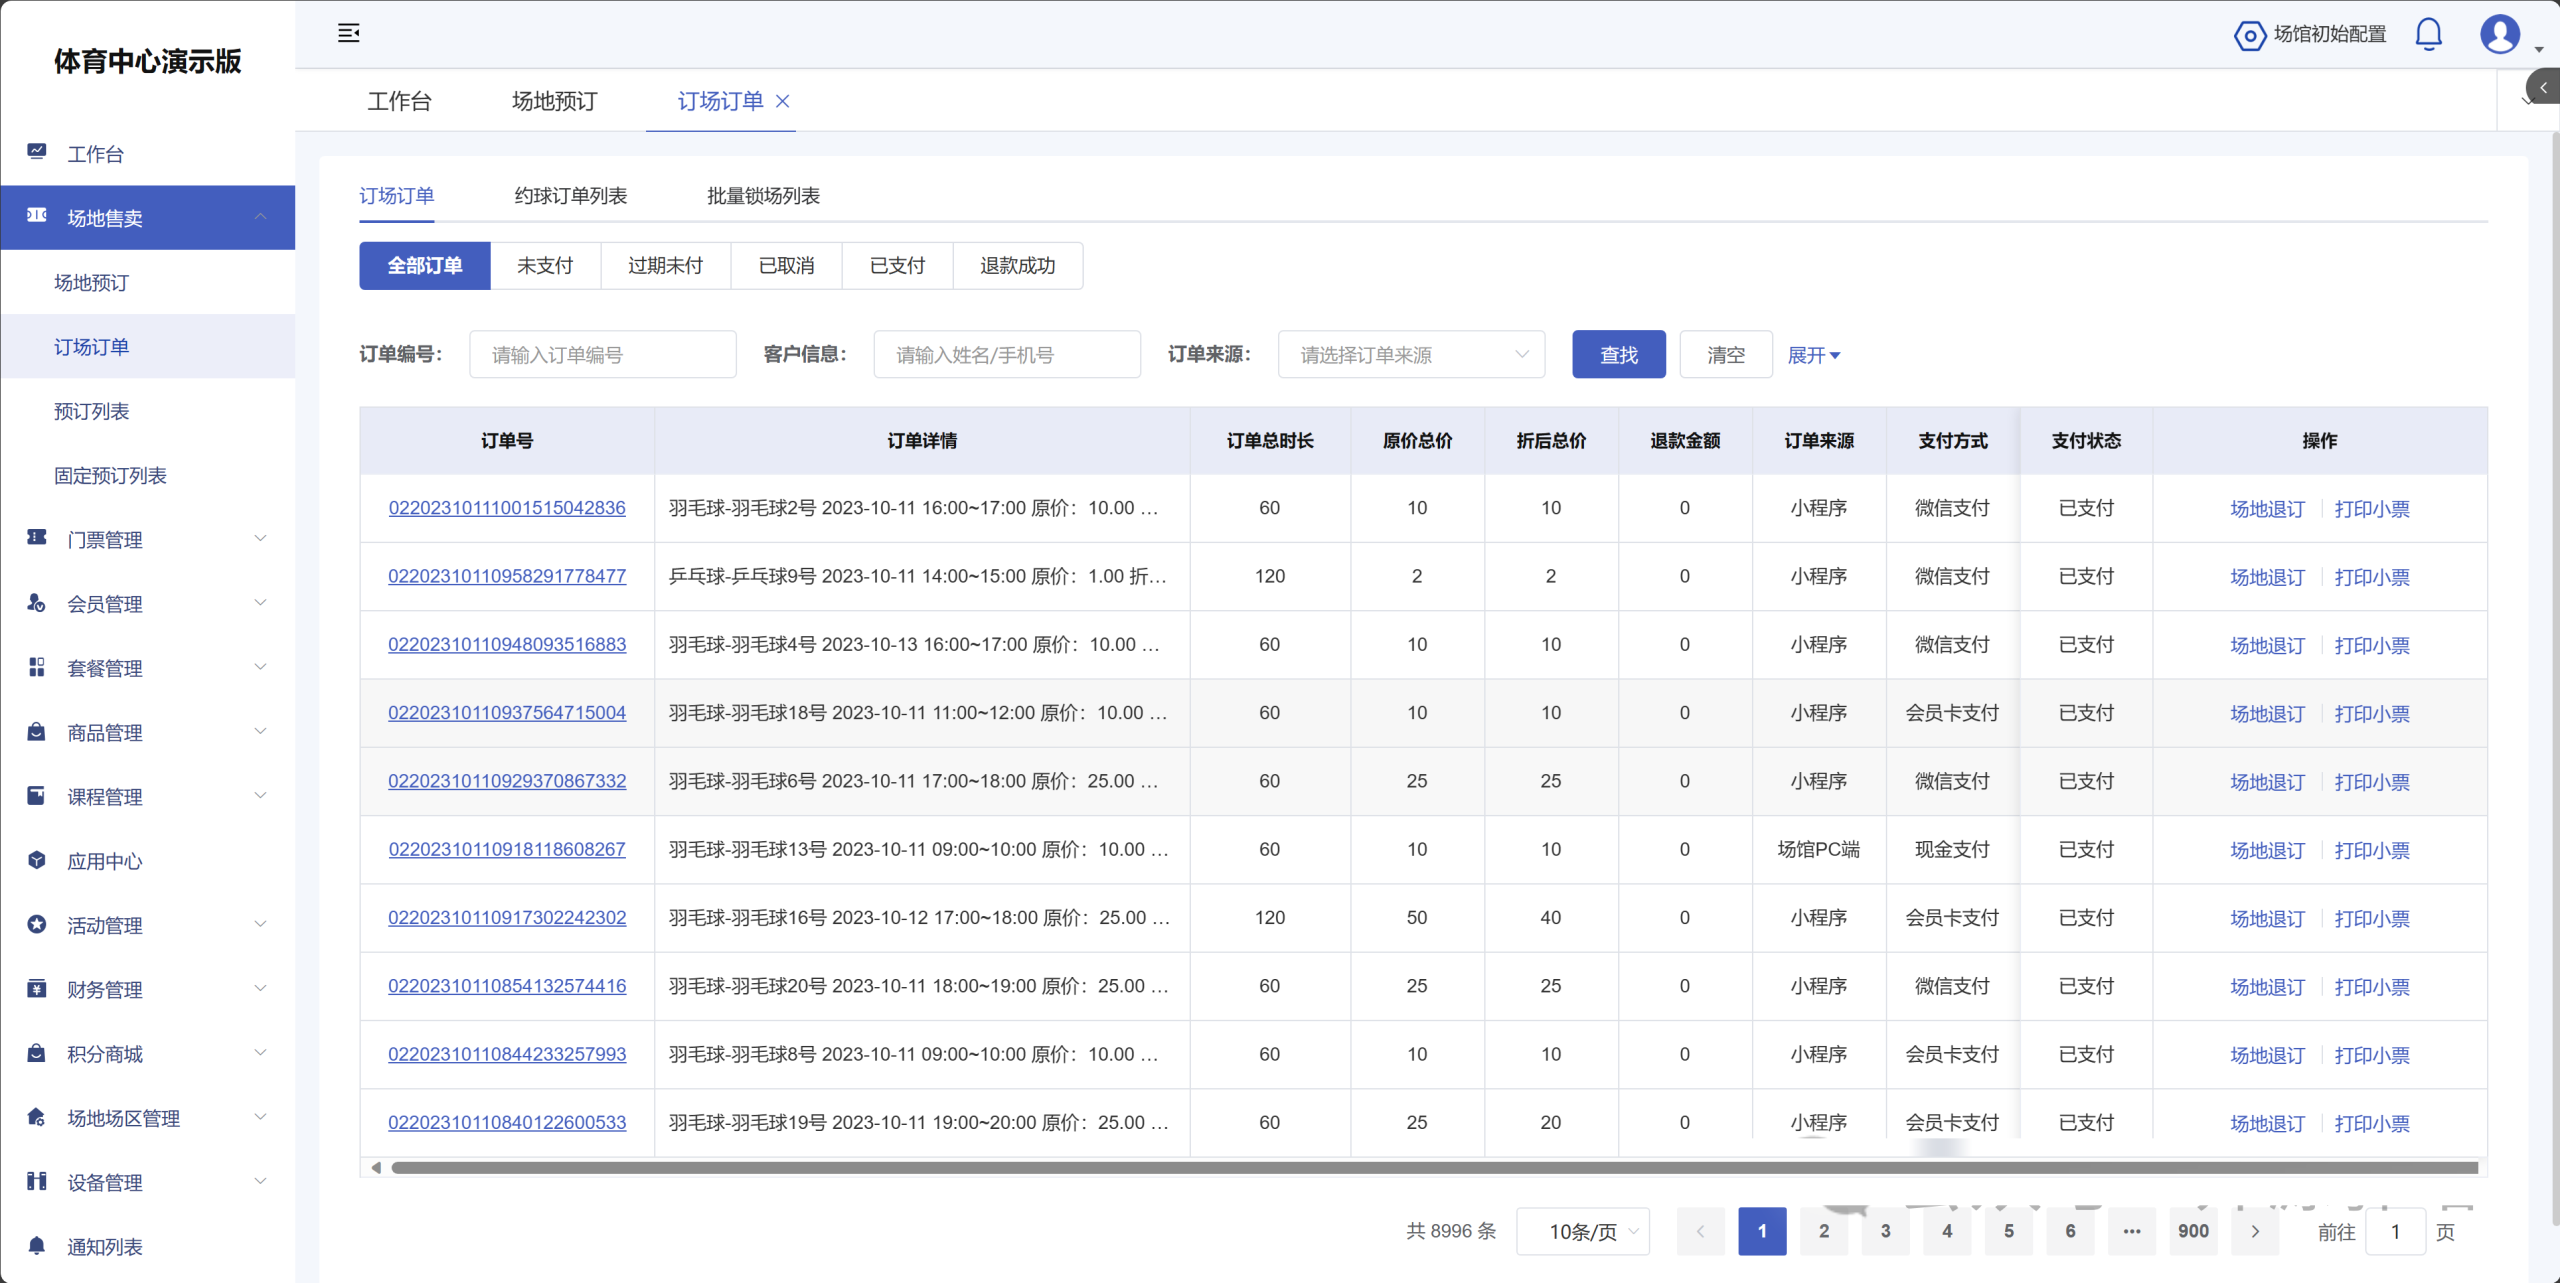Click the 通知列表 bell icon in sidebar

point(37,1245)
